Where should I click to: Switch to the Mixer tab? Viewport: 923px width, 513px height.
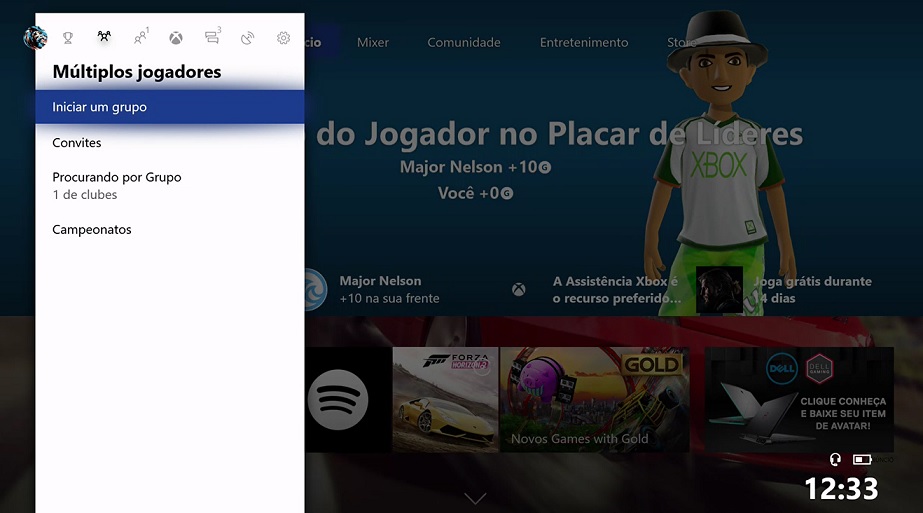(x=373, y=43)
